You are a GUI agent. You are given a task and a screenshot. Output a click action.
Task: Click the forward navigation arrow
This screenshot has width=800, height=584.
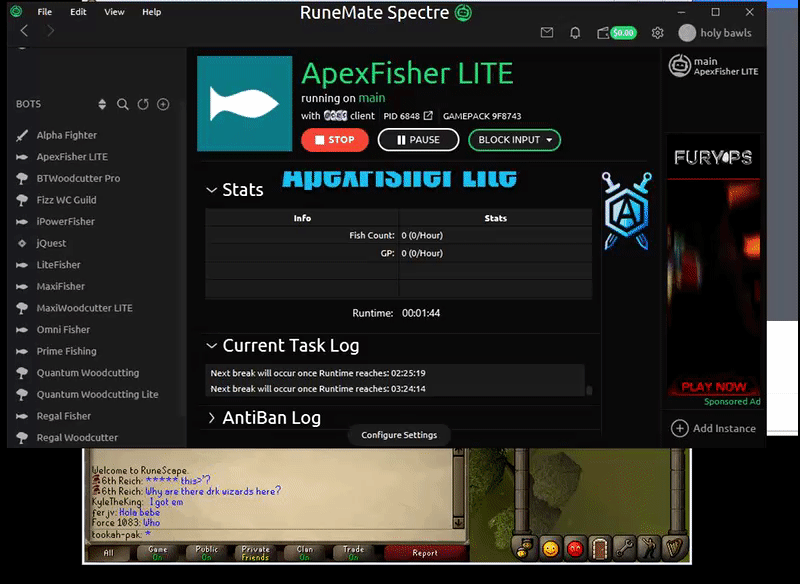coord(50,31)
